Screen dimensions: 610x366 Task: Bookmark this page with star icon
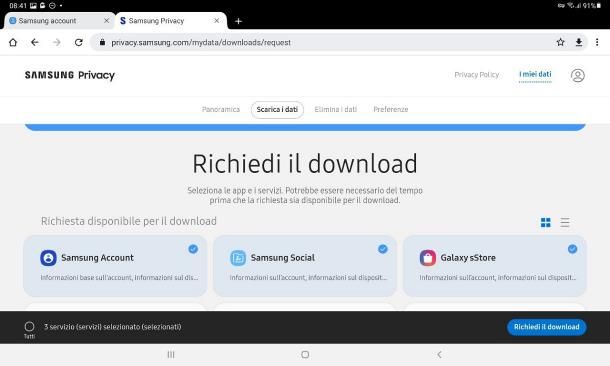tap(560, 42)
